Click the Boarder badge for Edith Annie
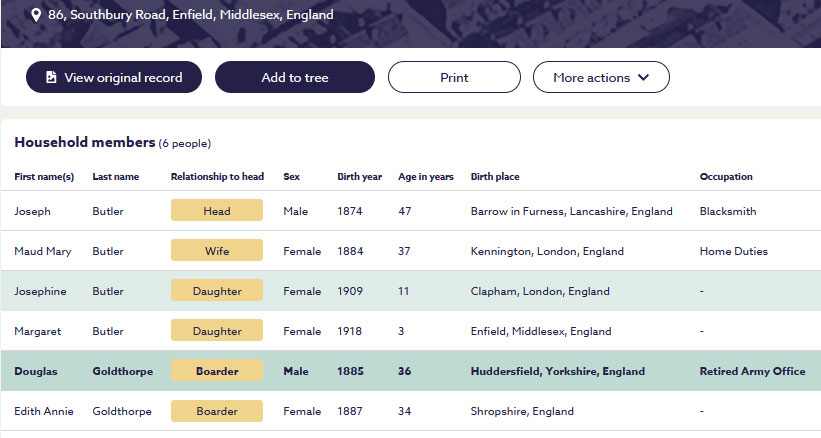This screenshot has width=821, height=438. pyautogui.click(x=217, y=411)
